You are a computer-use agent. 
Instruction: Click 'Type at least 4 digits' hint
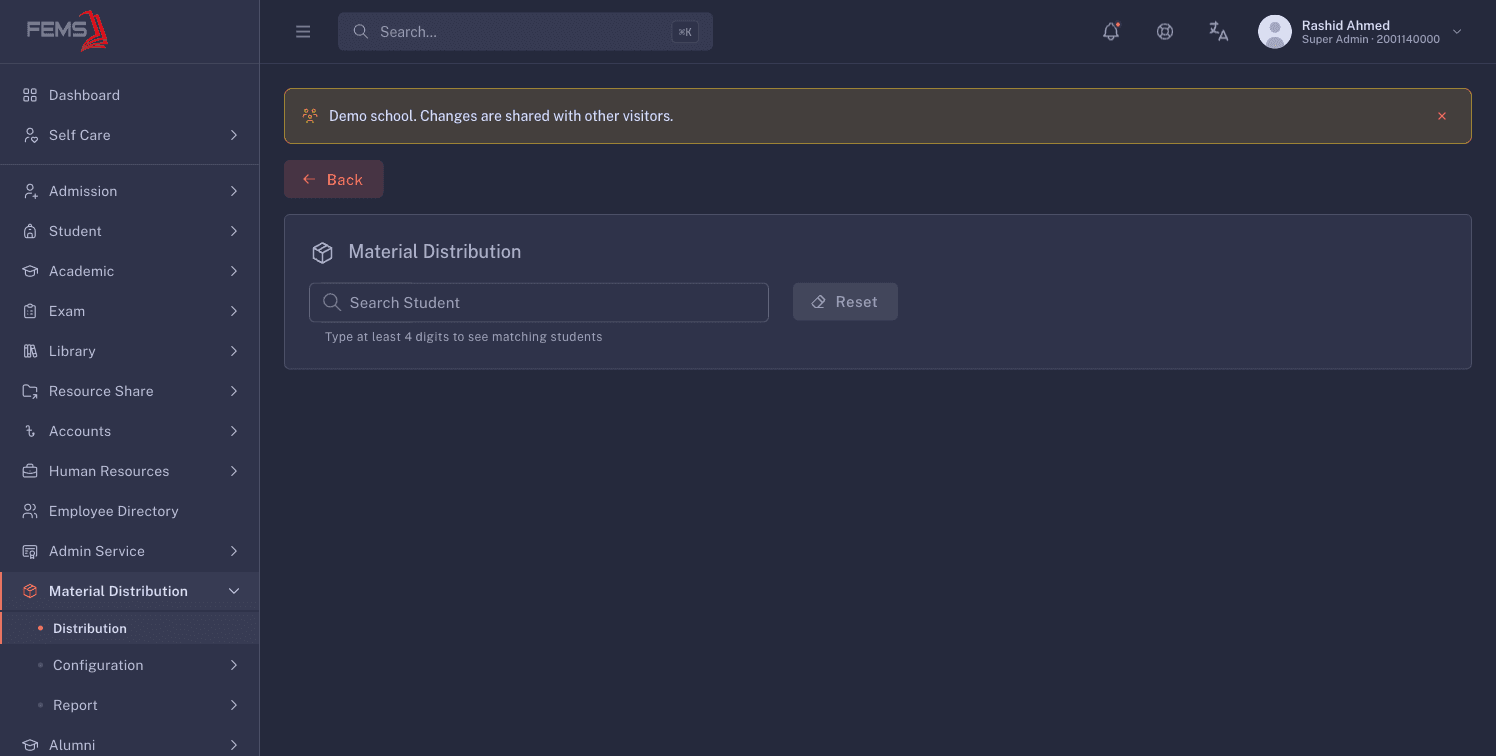tap(464, 337)
